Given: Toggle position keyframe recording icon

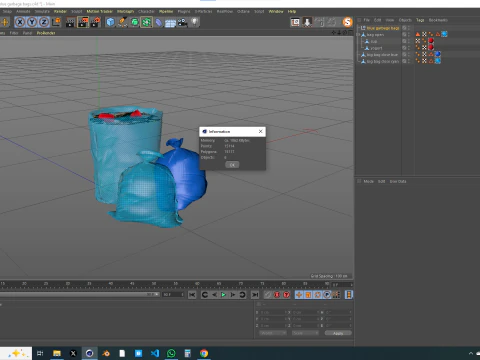Looking at the screenshot, I should (299, 295).
